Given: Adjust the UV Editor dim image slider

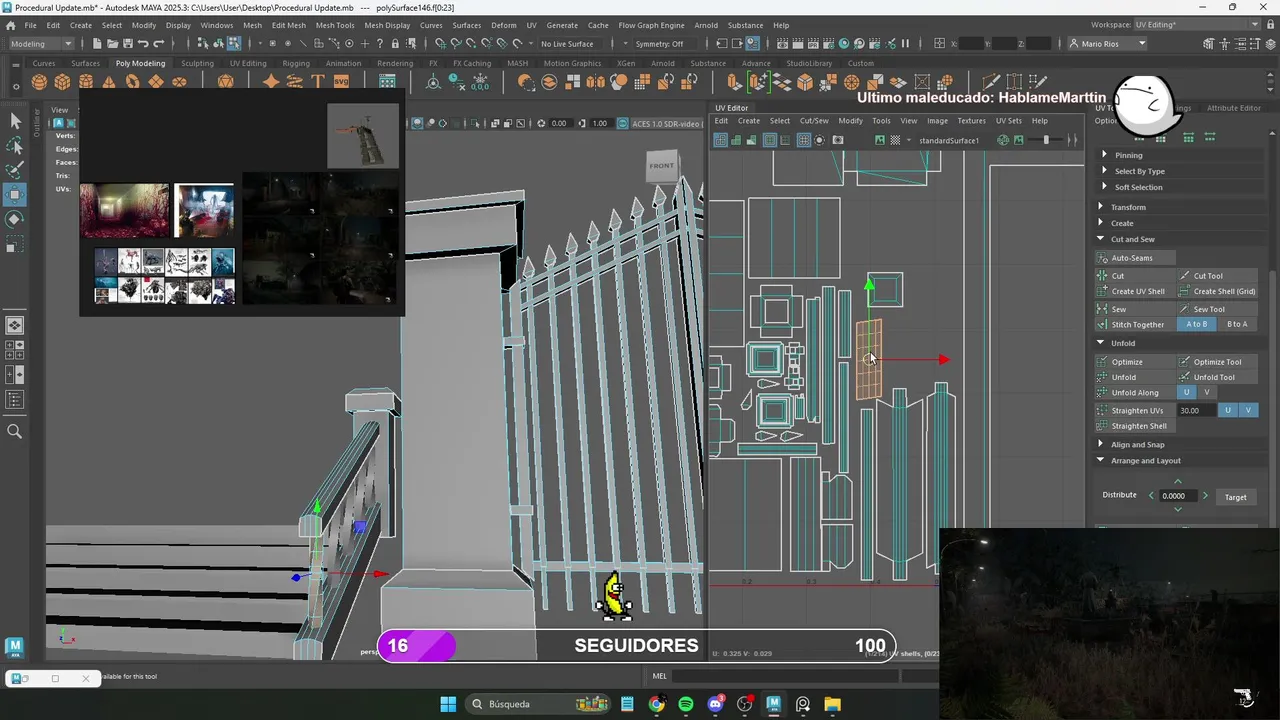Looking at the screenshot, I should (x=1046, y=140).
